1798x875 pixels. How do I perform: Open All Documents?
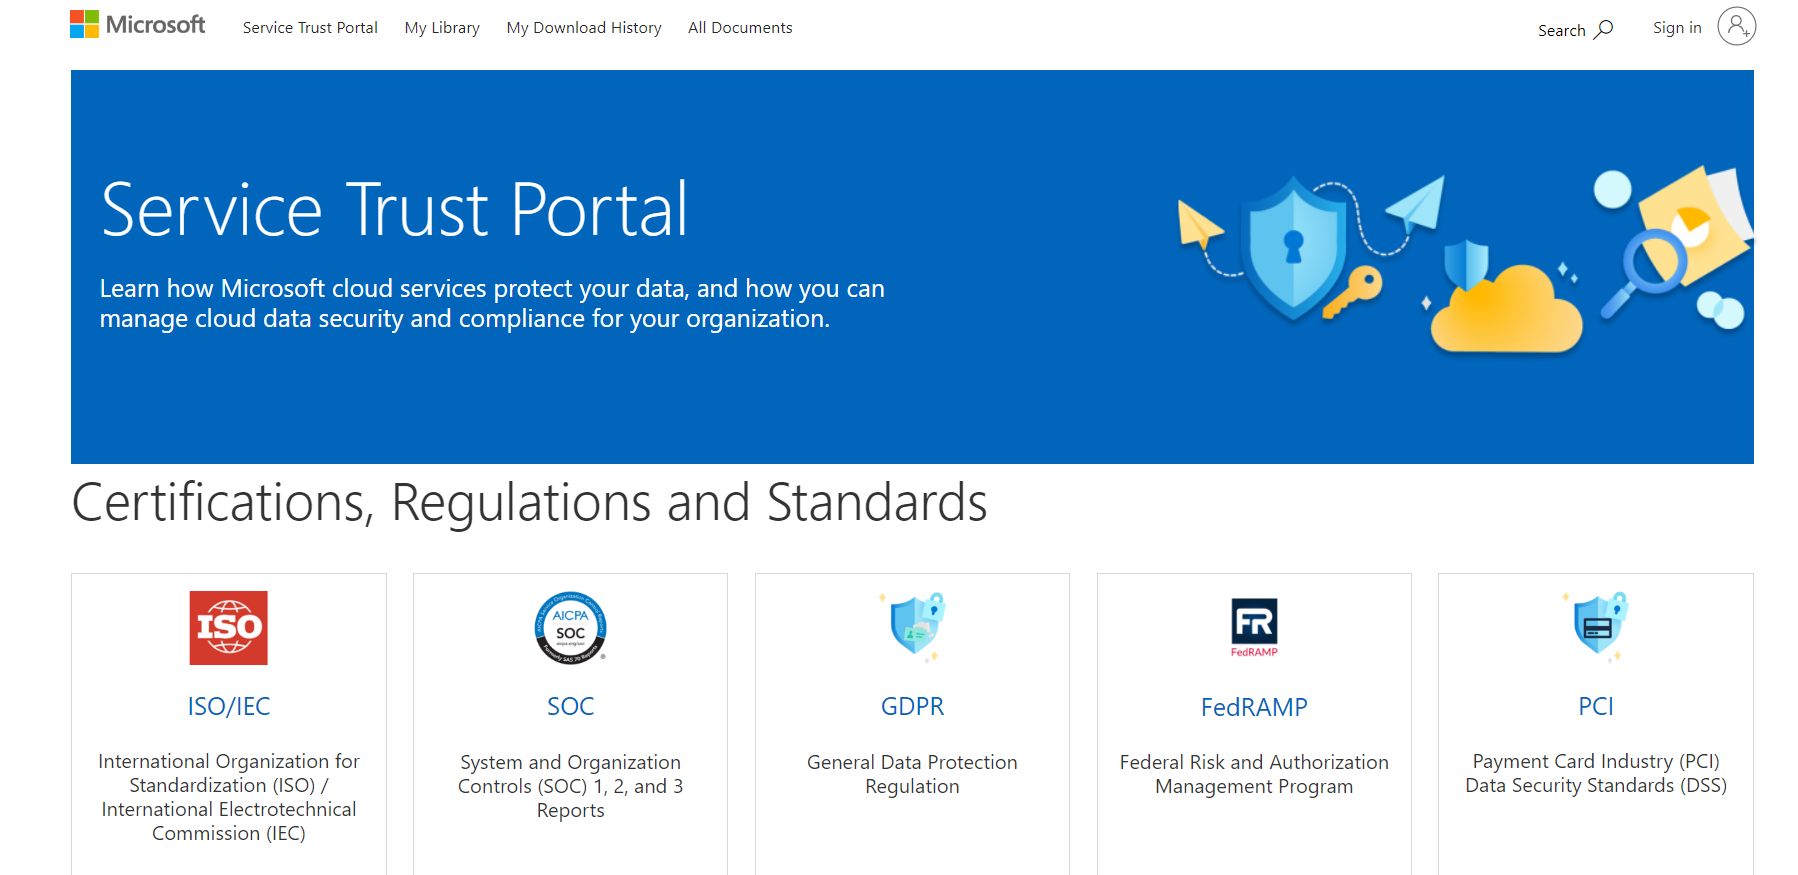click(x=740, y=28)
